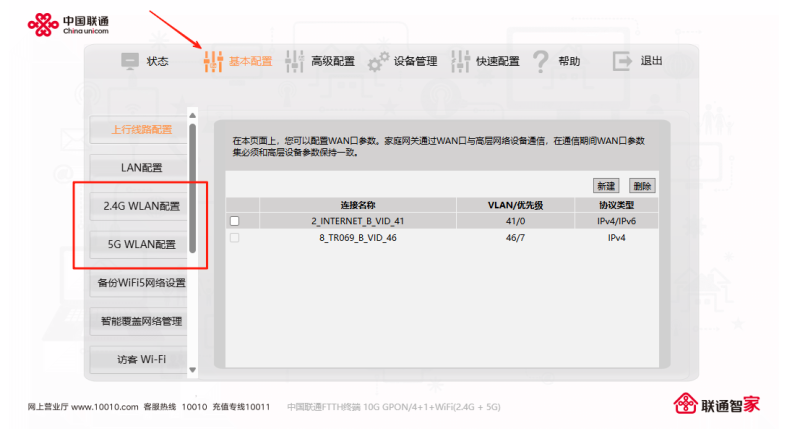The width and height of the screenshot is (800, 434).
Task: Open 智能覆盖网络管理
Action: pyautogui.click(x=139, y=321)
